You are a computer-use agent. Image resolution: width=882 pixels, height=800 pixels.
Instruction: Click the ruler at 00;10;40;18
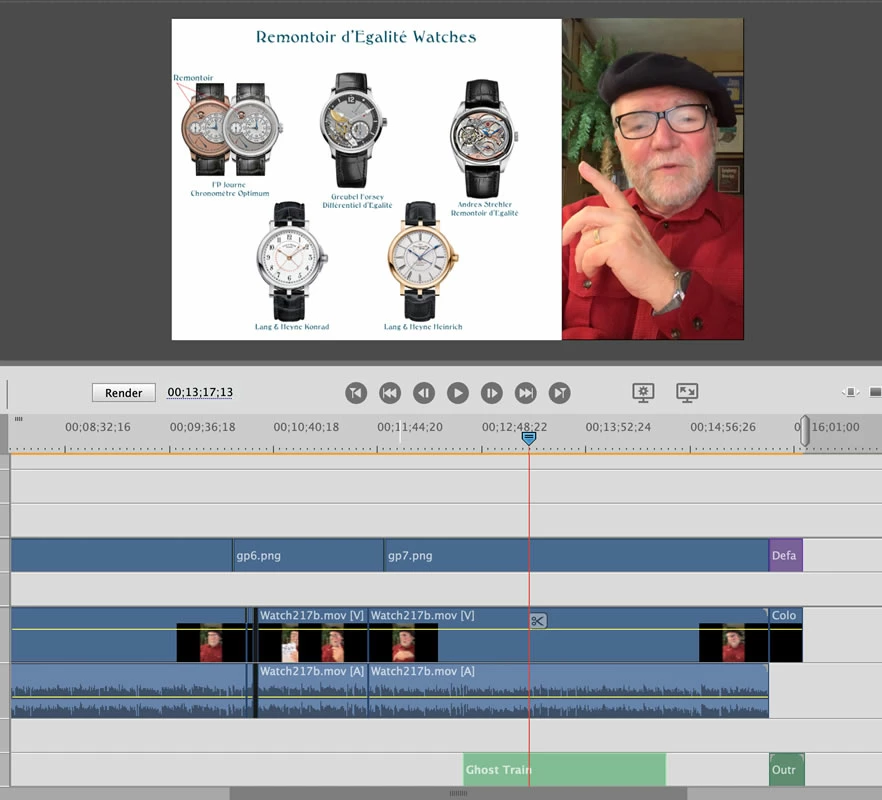pos(306,427)
